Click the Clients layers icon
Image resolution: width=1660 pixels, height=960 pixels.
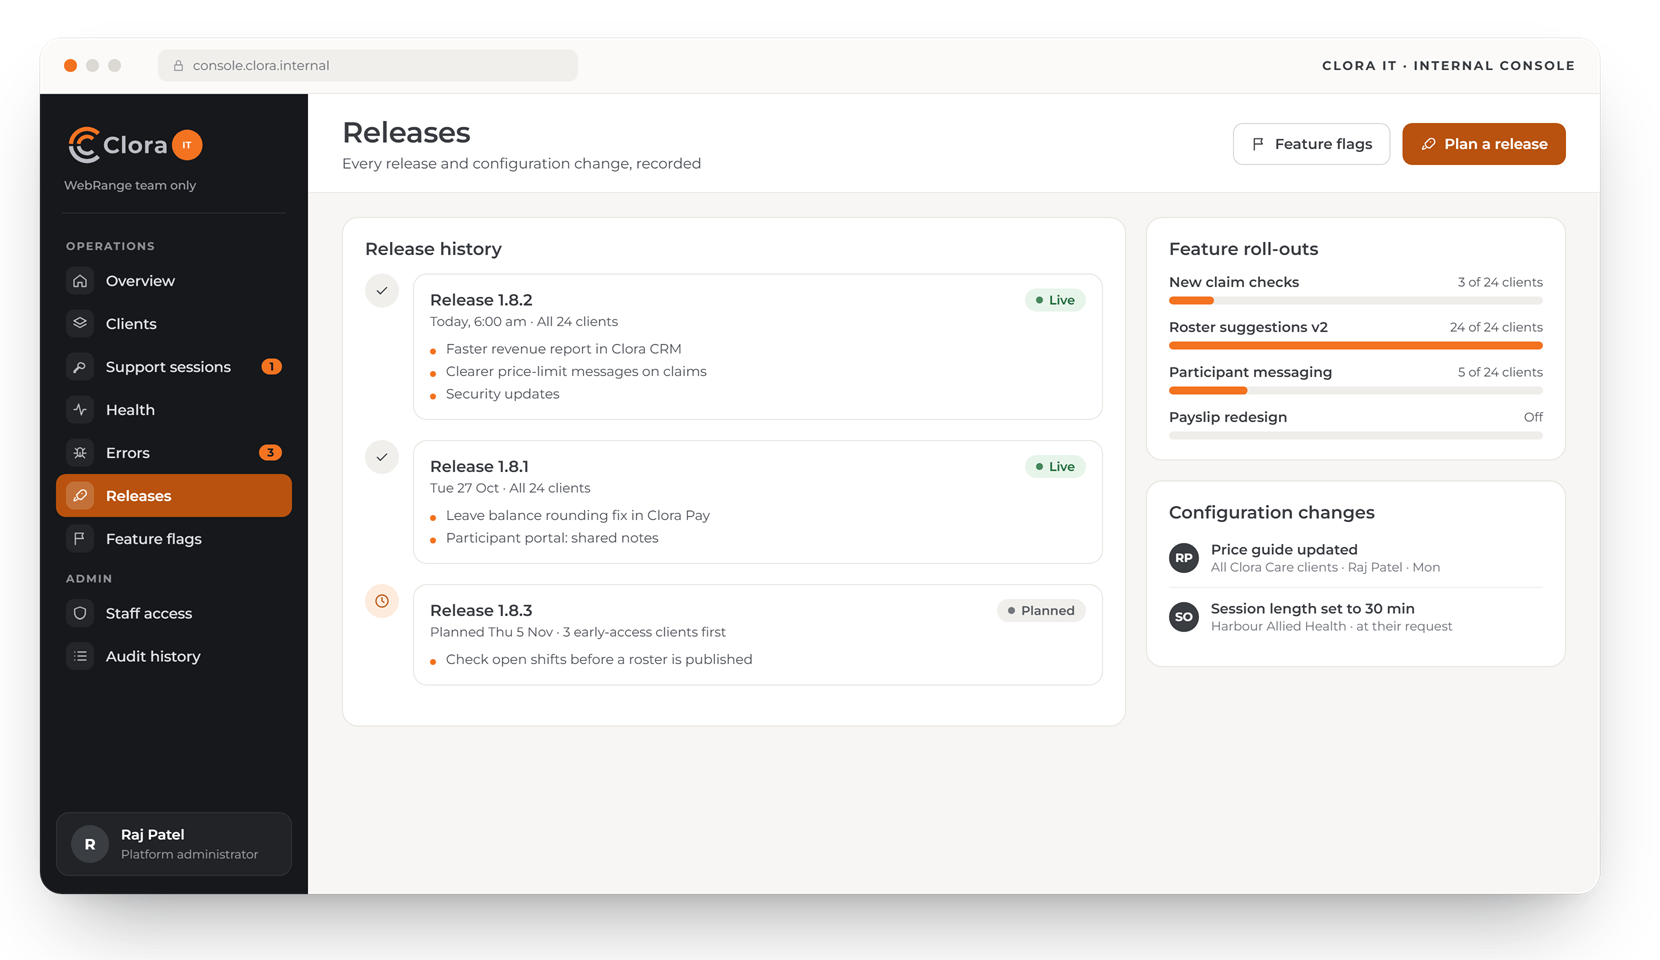click(x=80, y=324)
